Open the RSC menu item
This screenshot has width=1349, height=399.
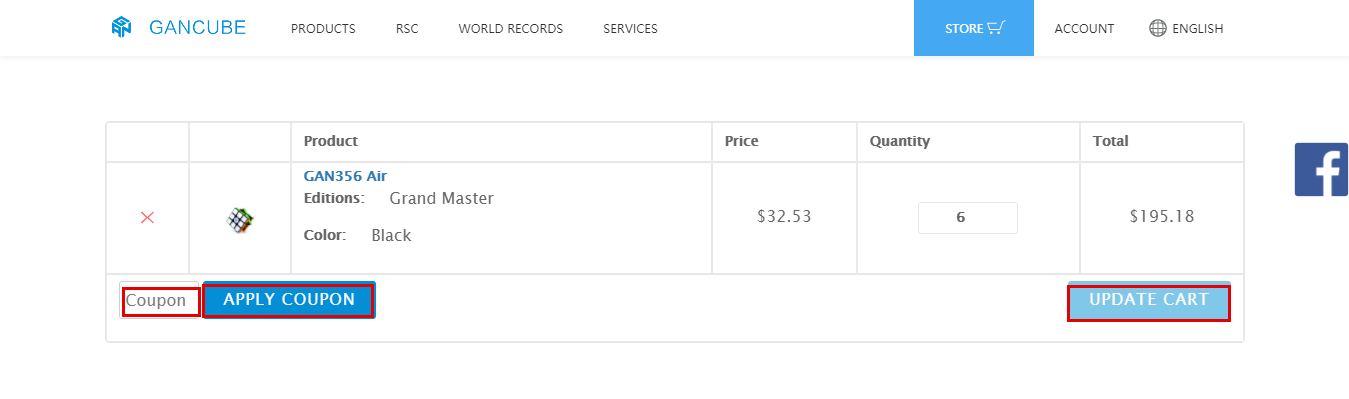(x=407, y=29)
